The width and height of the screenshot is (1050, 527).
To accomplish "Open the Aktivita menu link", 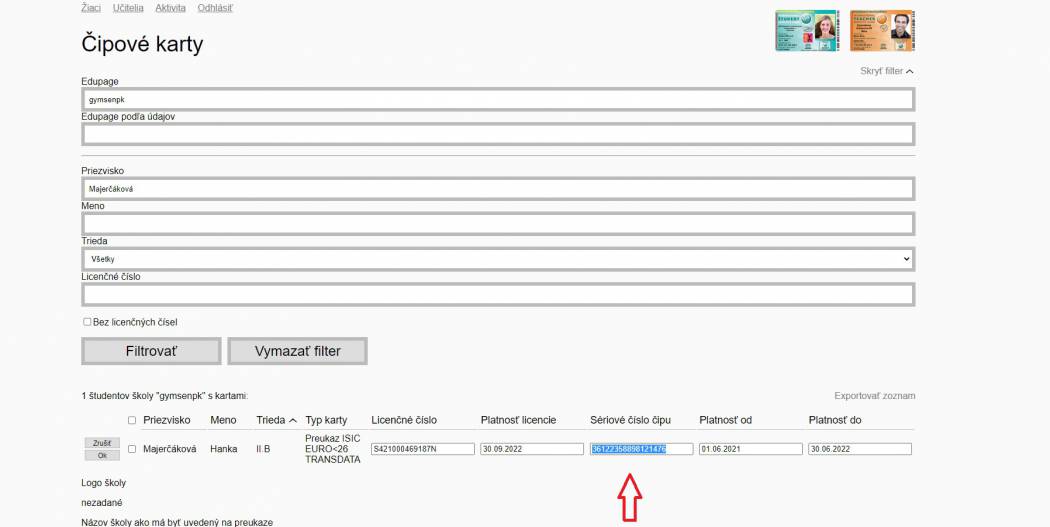I will pyautogui.click(x=170, y=8).
